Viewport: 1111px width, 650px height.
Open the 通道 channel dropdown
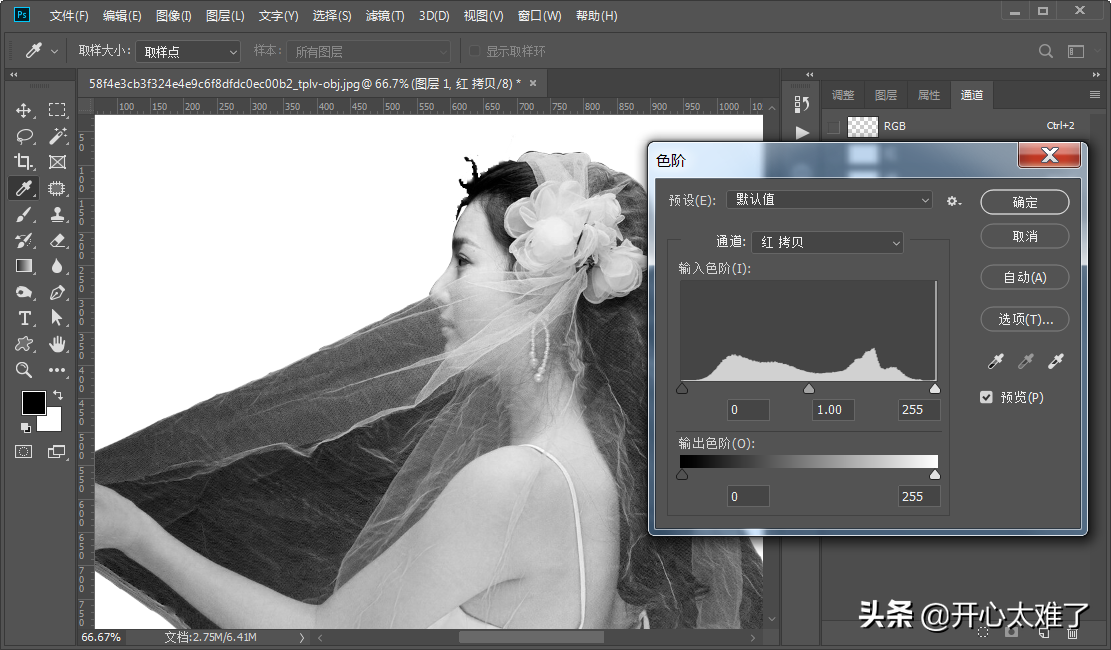pyautogui.click(x=827, y=242)
